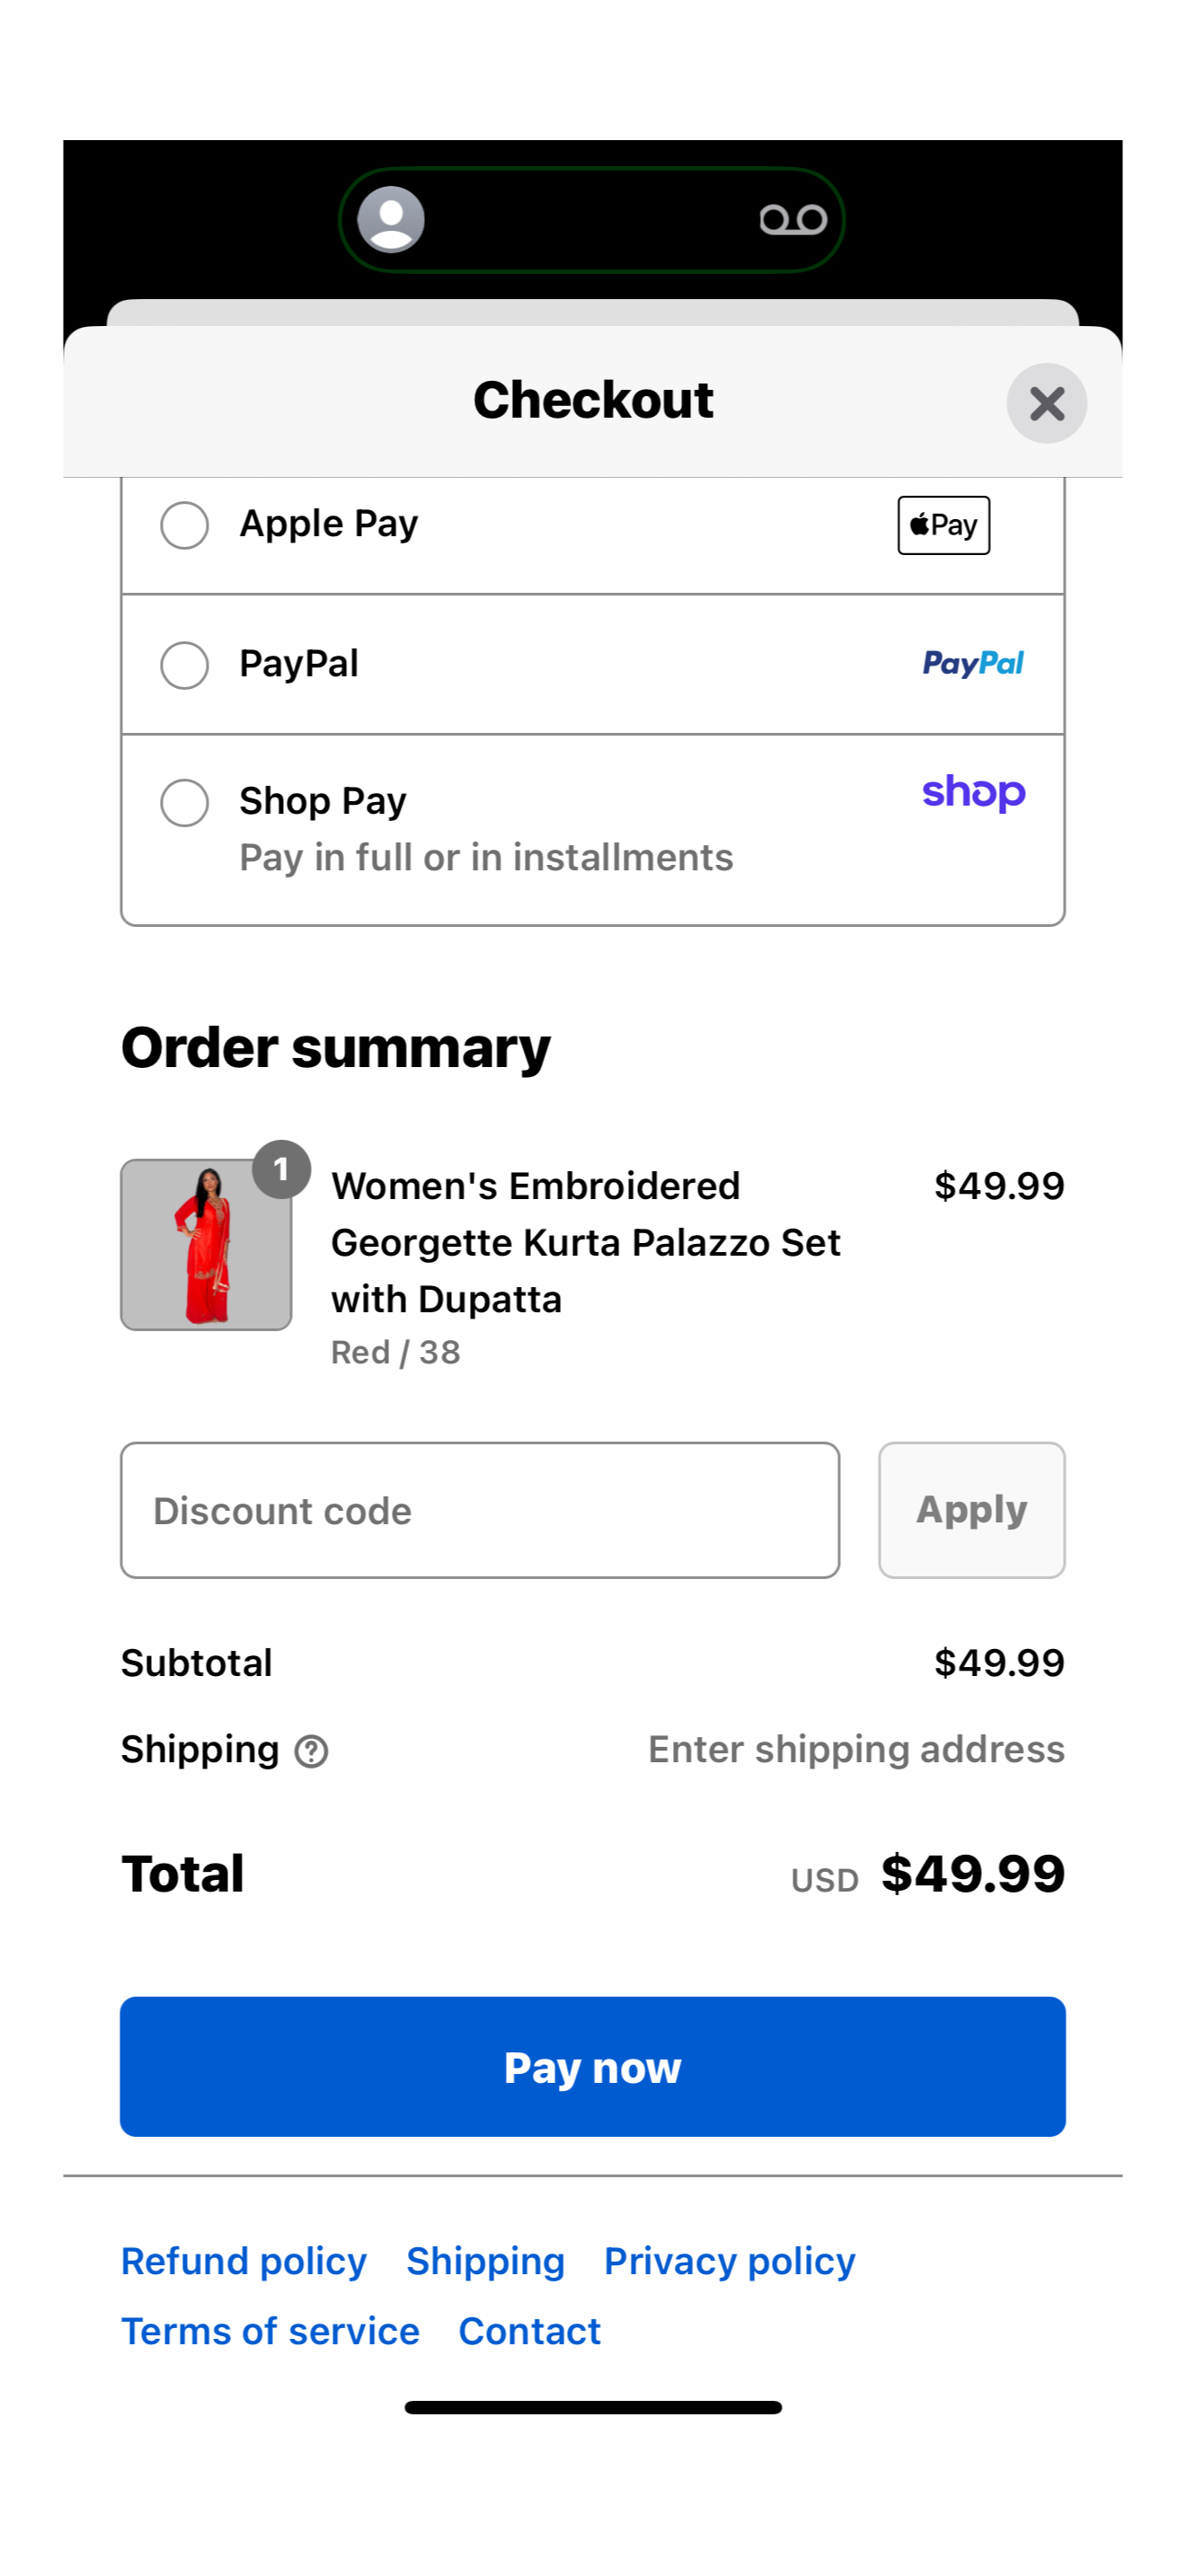Open the Terms of service link
Image resolution: width=1186 pixels, height=2576 pixels.
pyautogui.click(x=270, y=2331)
